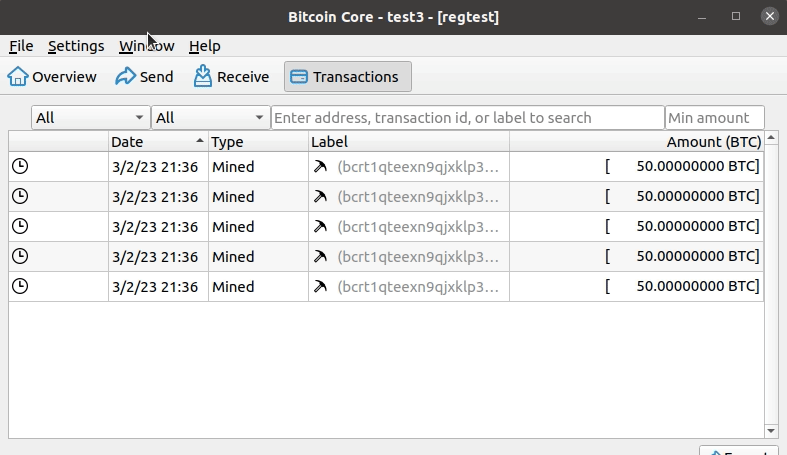This screenshot has height=455, width=787.
Task: Click the Receive inbox icon
Action: [x=203, y=76]
